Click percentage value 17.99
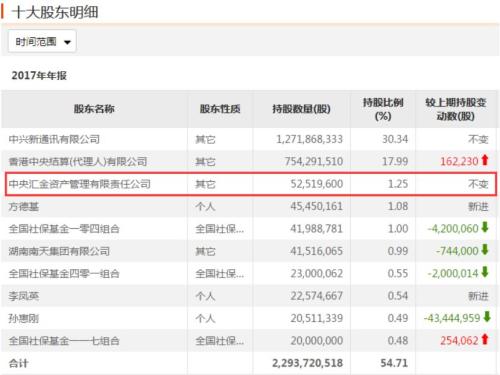Viewport: 500px width, 375px height. pyautogui.click(x=395, y=162)
